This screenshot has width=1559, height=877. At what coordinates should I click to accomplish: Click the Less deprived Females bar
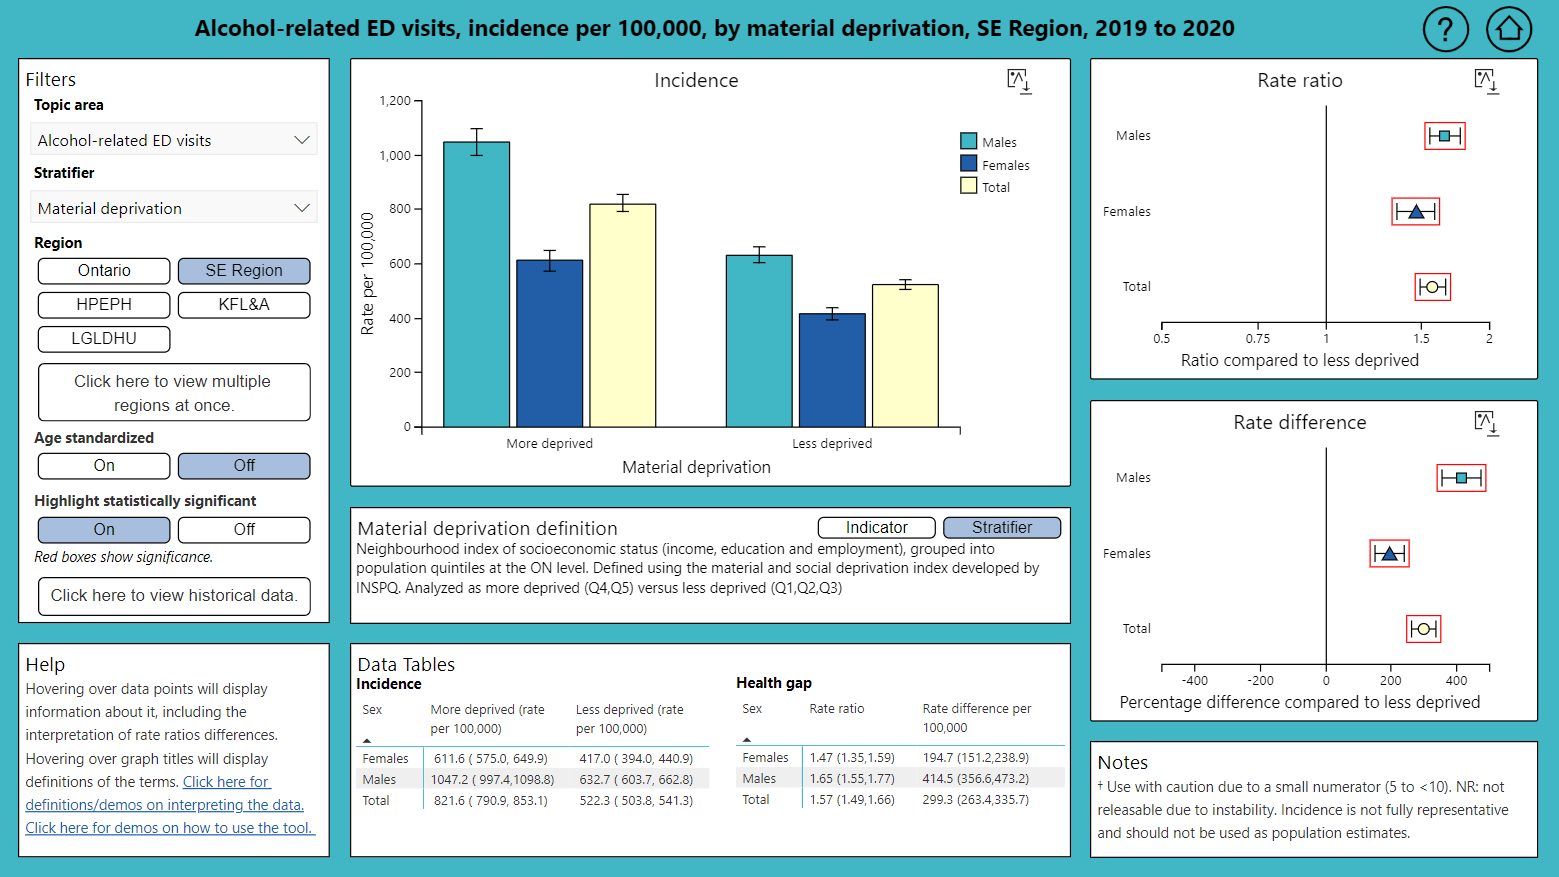(x=832, y=371)
